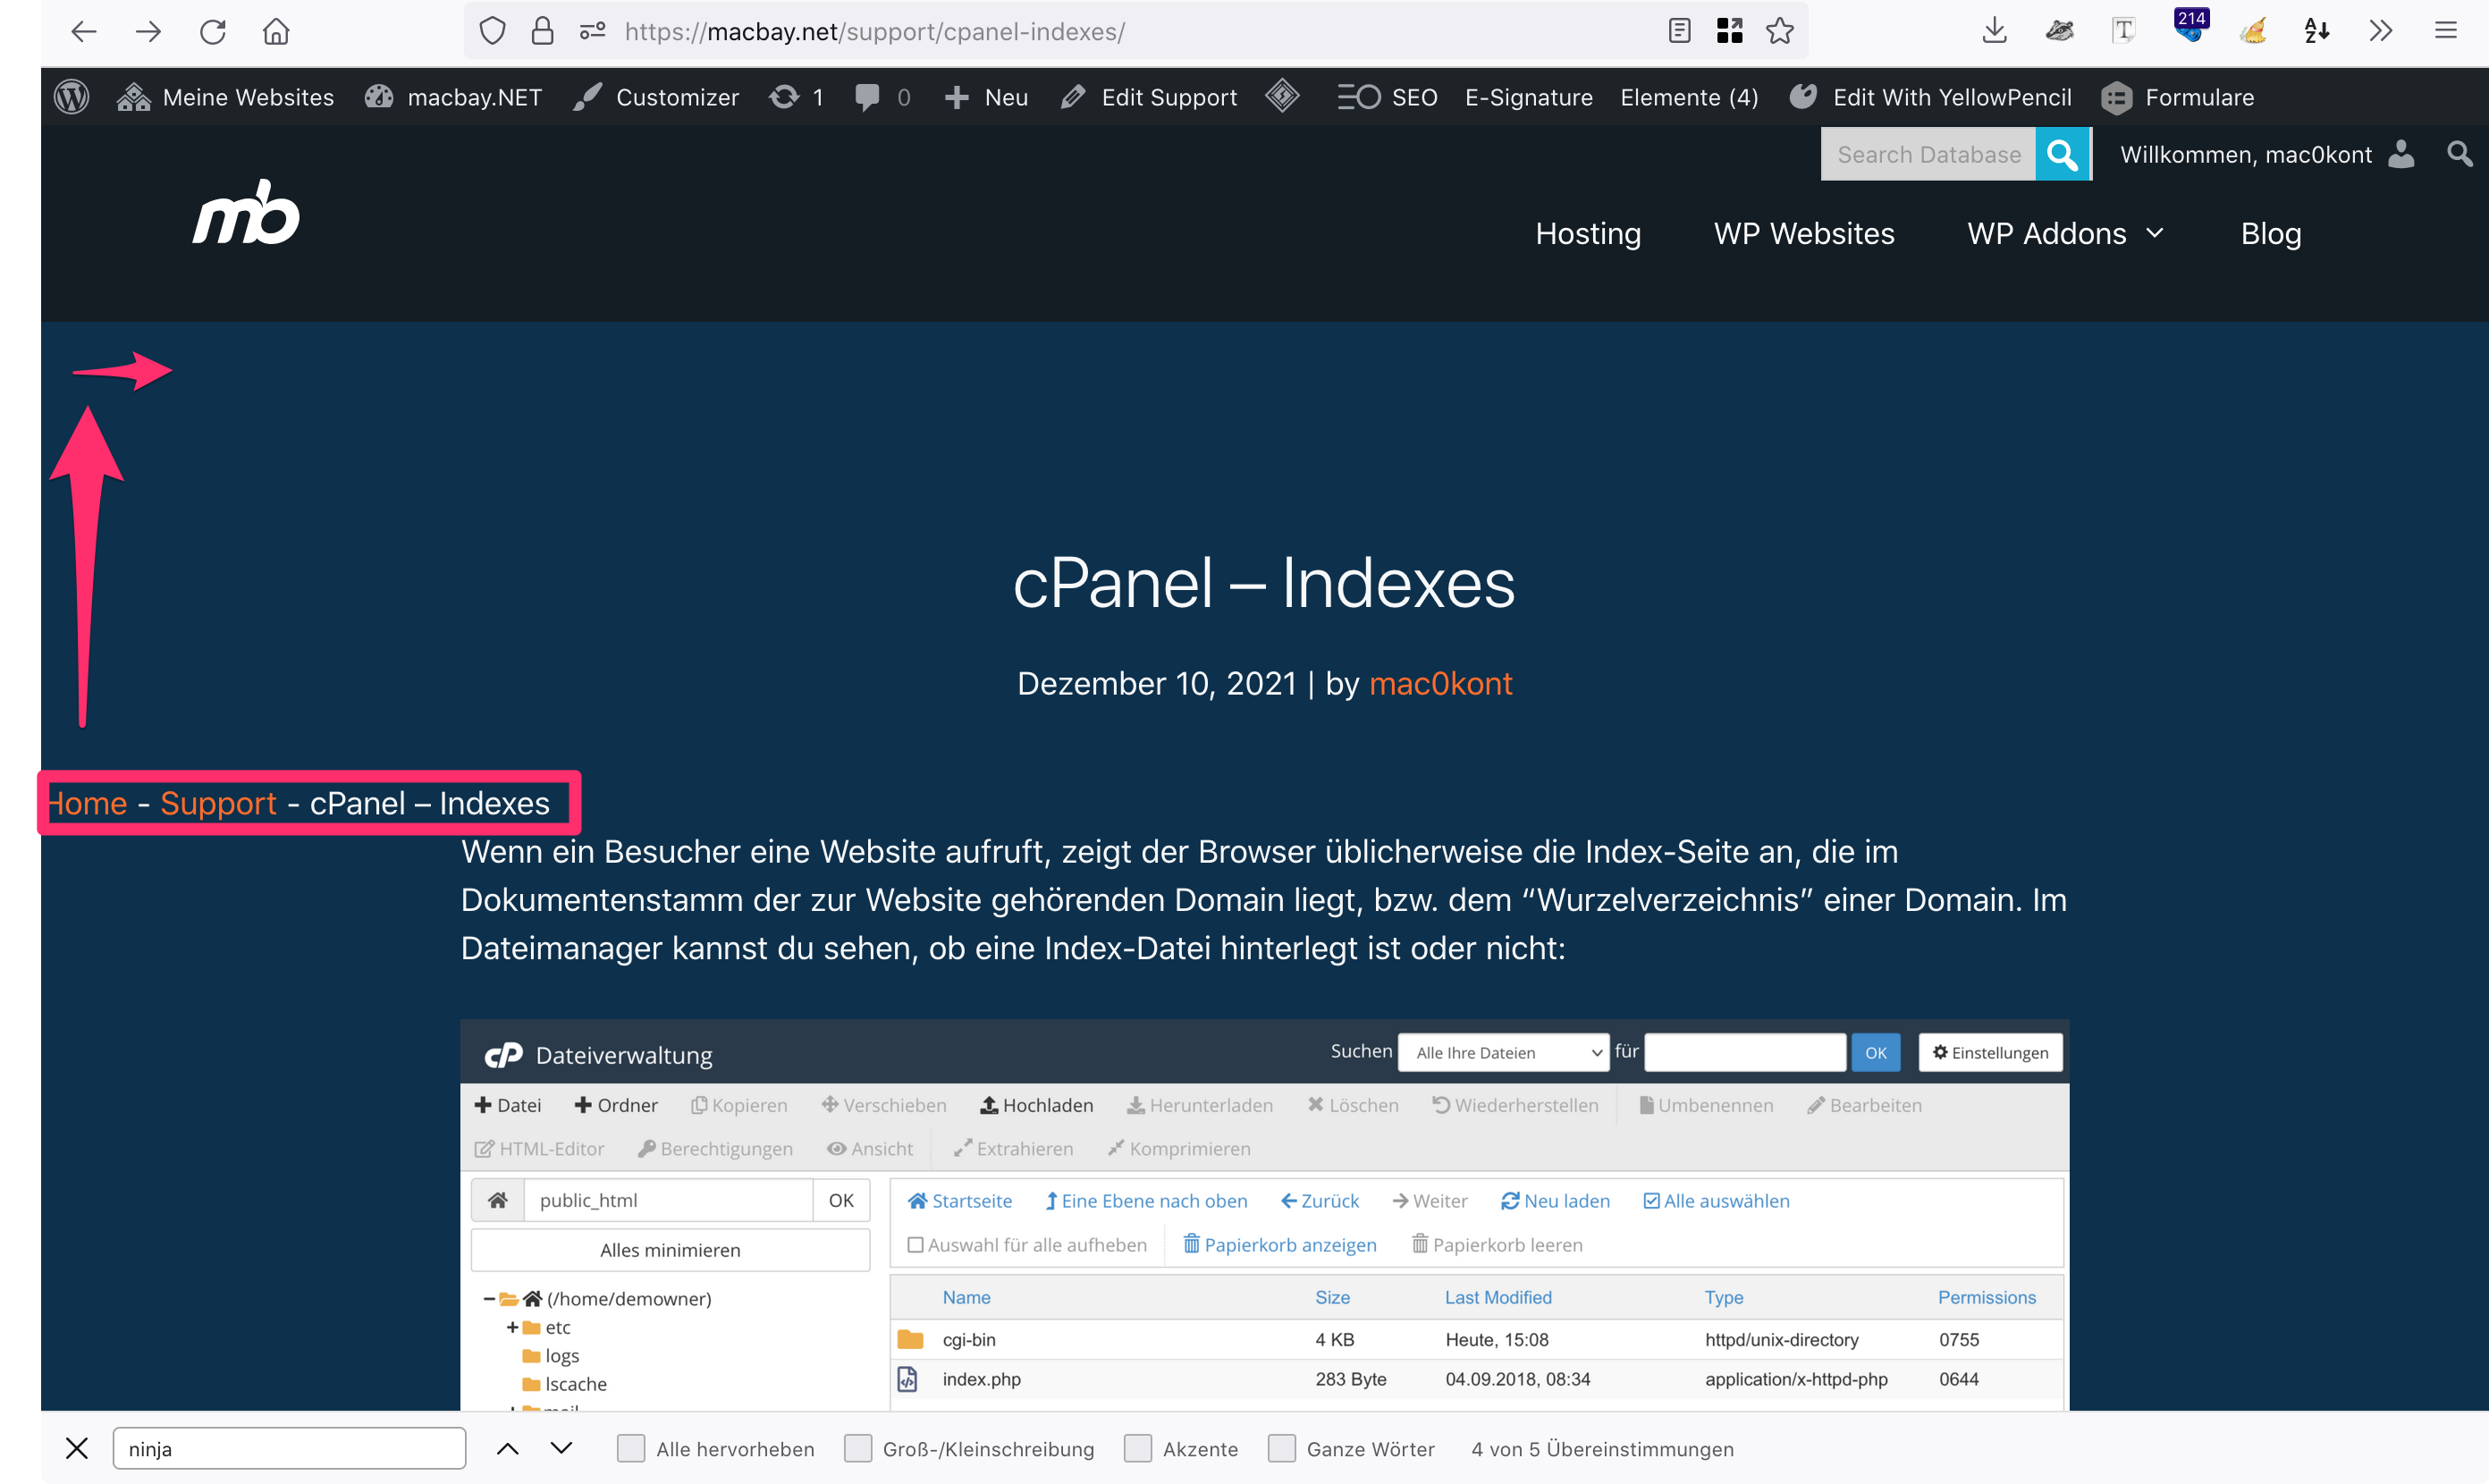Screen dimensions: 2489x1484
Task: Reload the page with the refresh icon
Action: pyautogui.click(x=212, y=31)
